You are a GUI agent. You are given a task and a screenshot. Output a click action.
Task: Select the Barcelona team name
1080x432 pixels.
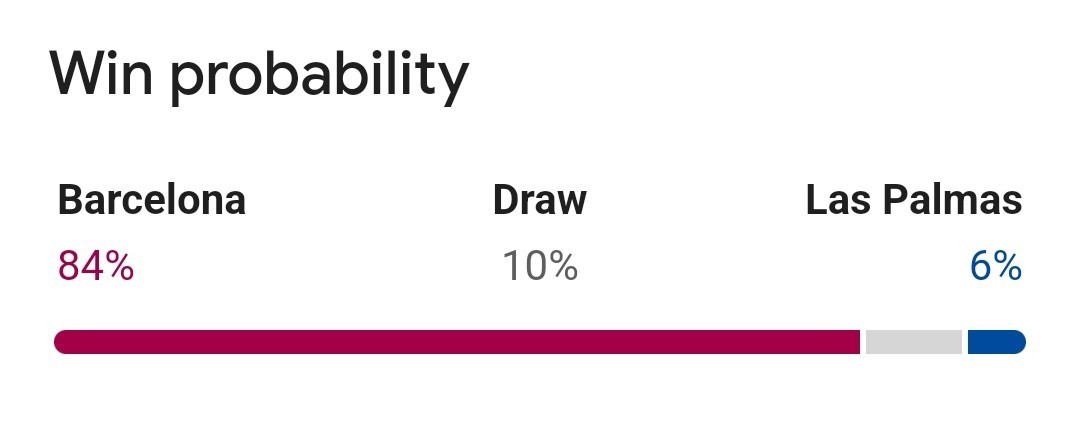[x=152, y=200]
